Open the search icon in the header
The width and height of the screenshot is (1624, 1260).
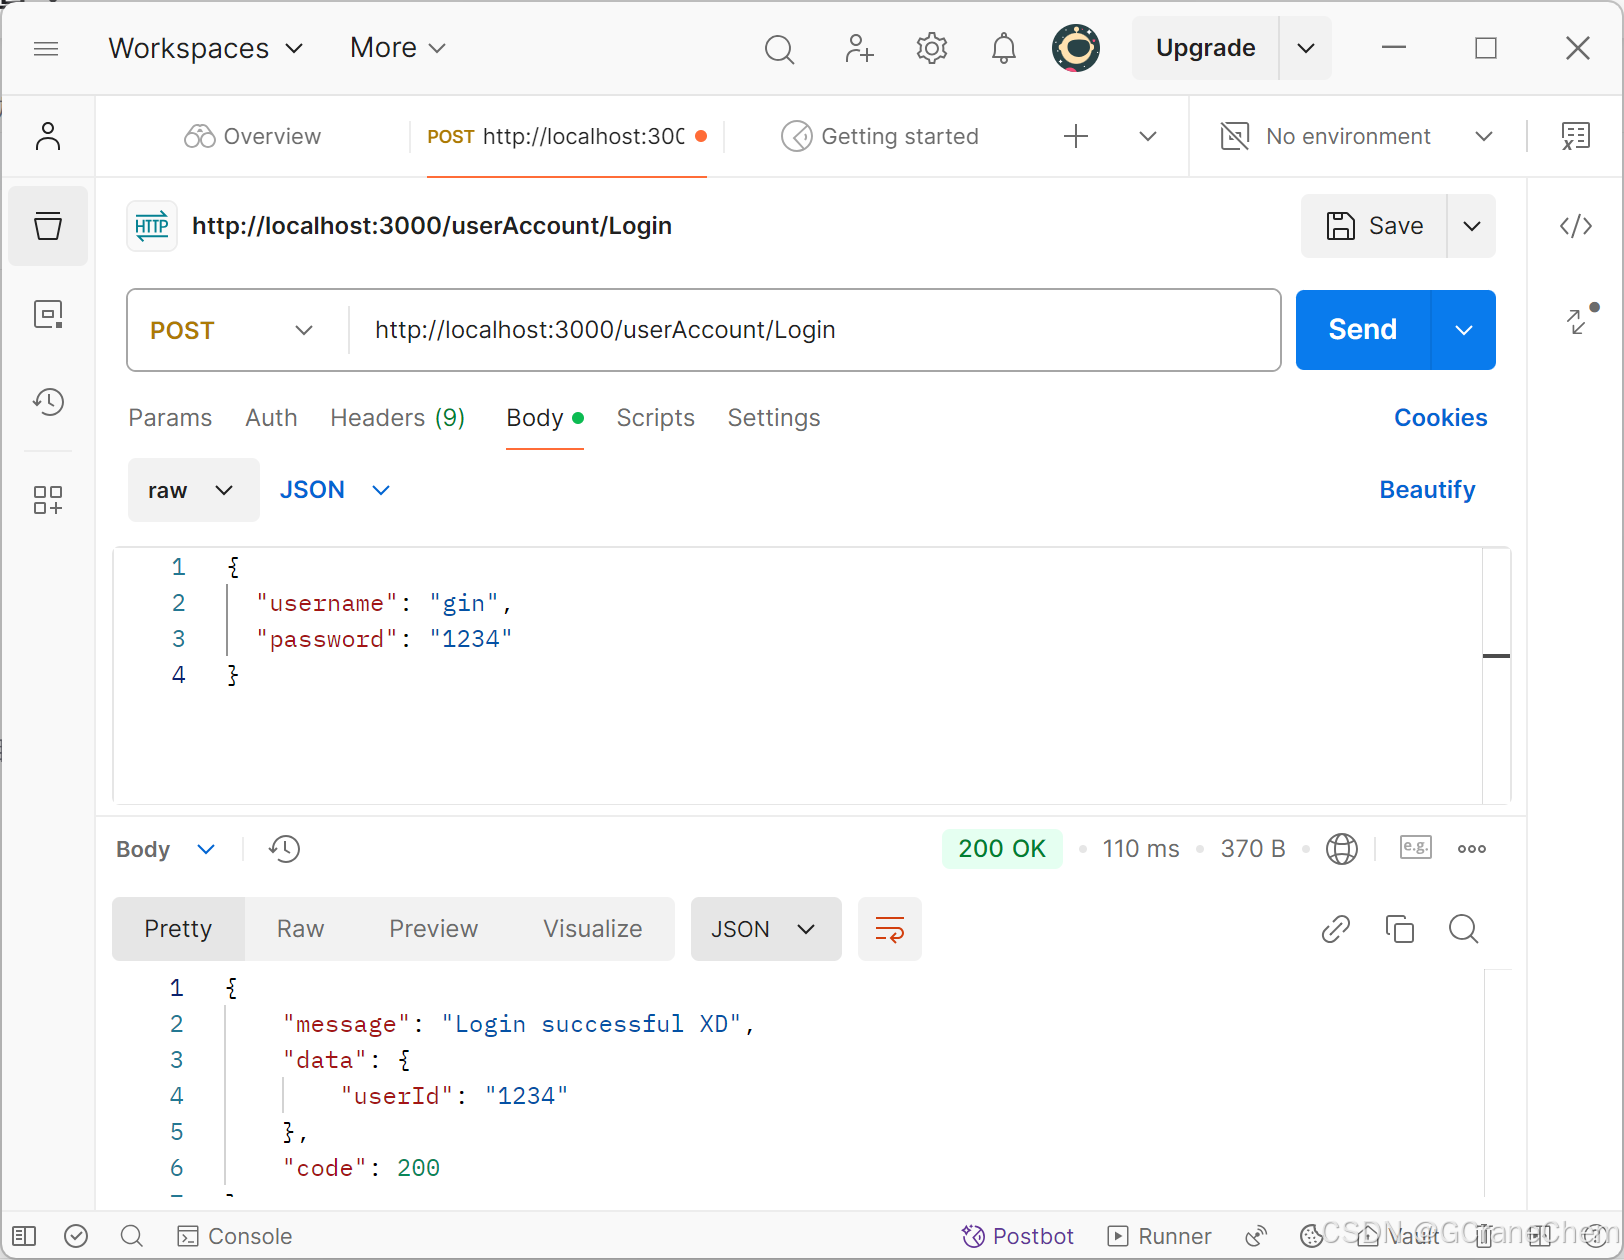(x=779, y=48)
